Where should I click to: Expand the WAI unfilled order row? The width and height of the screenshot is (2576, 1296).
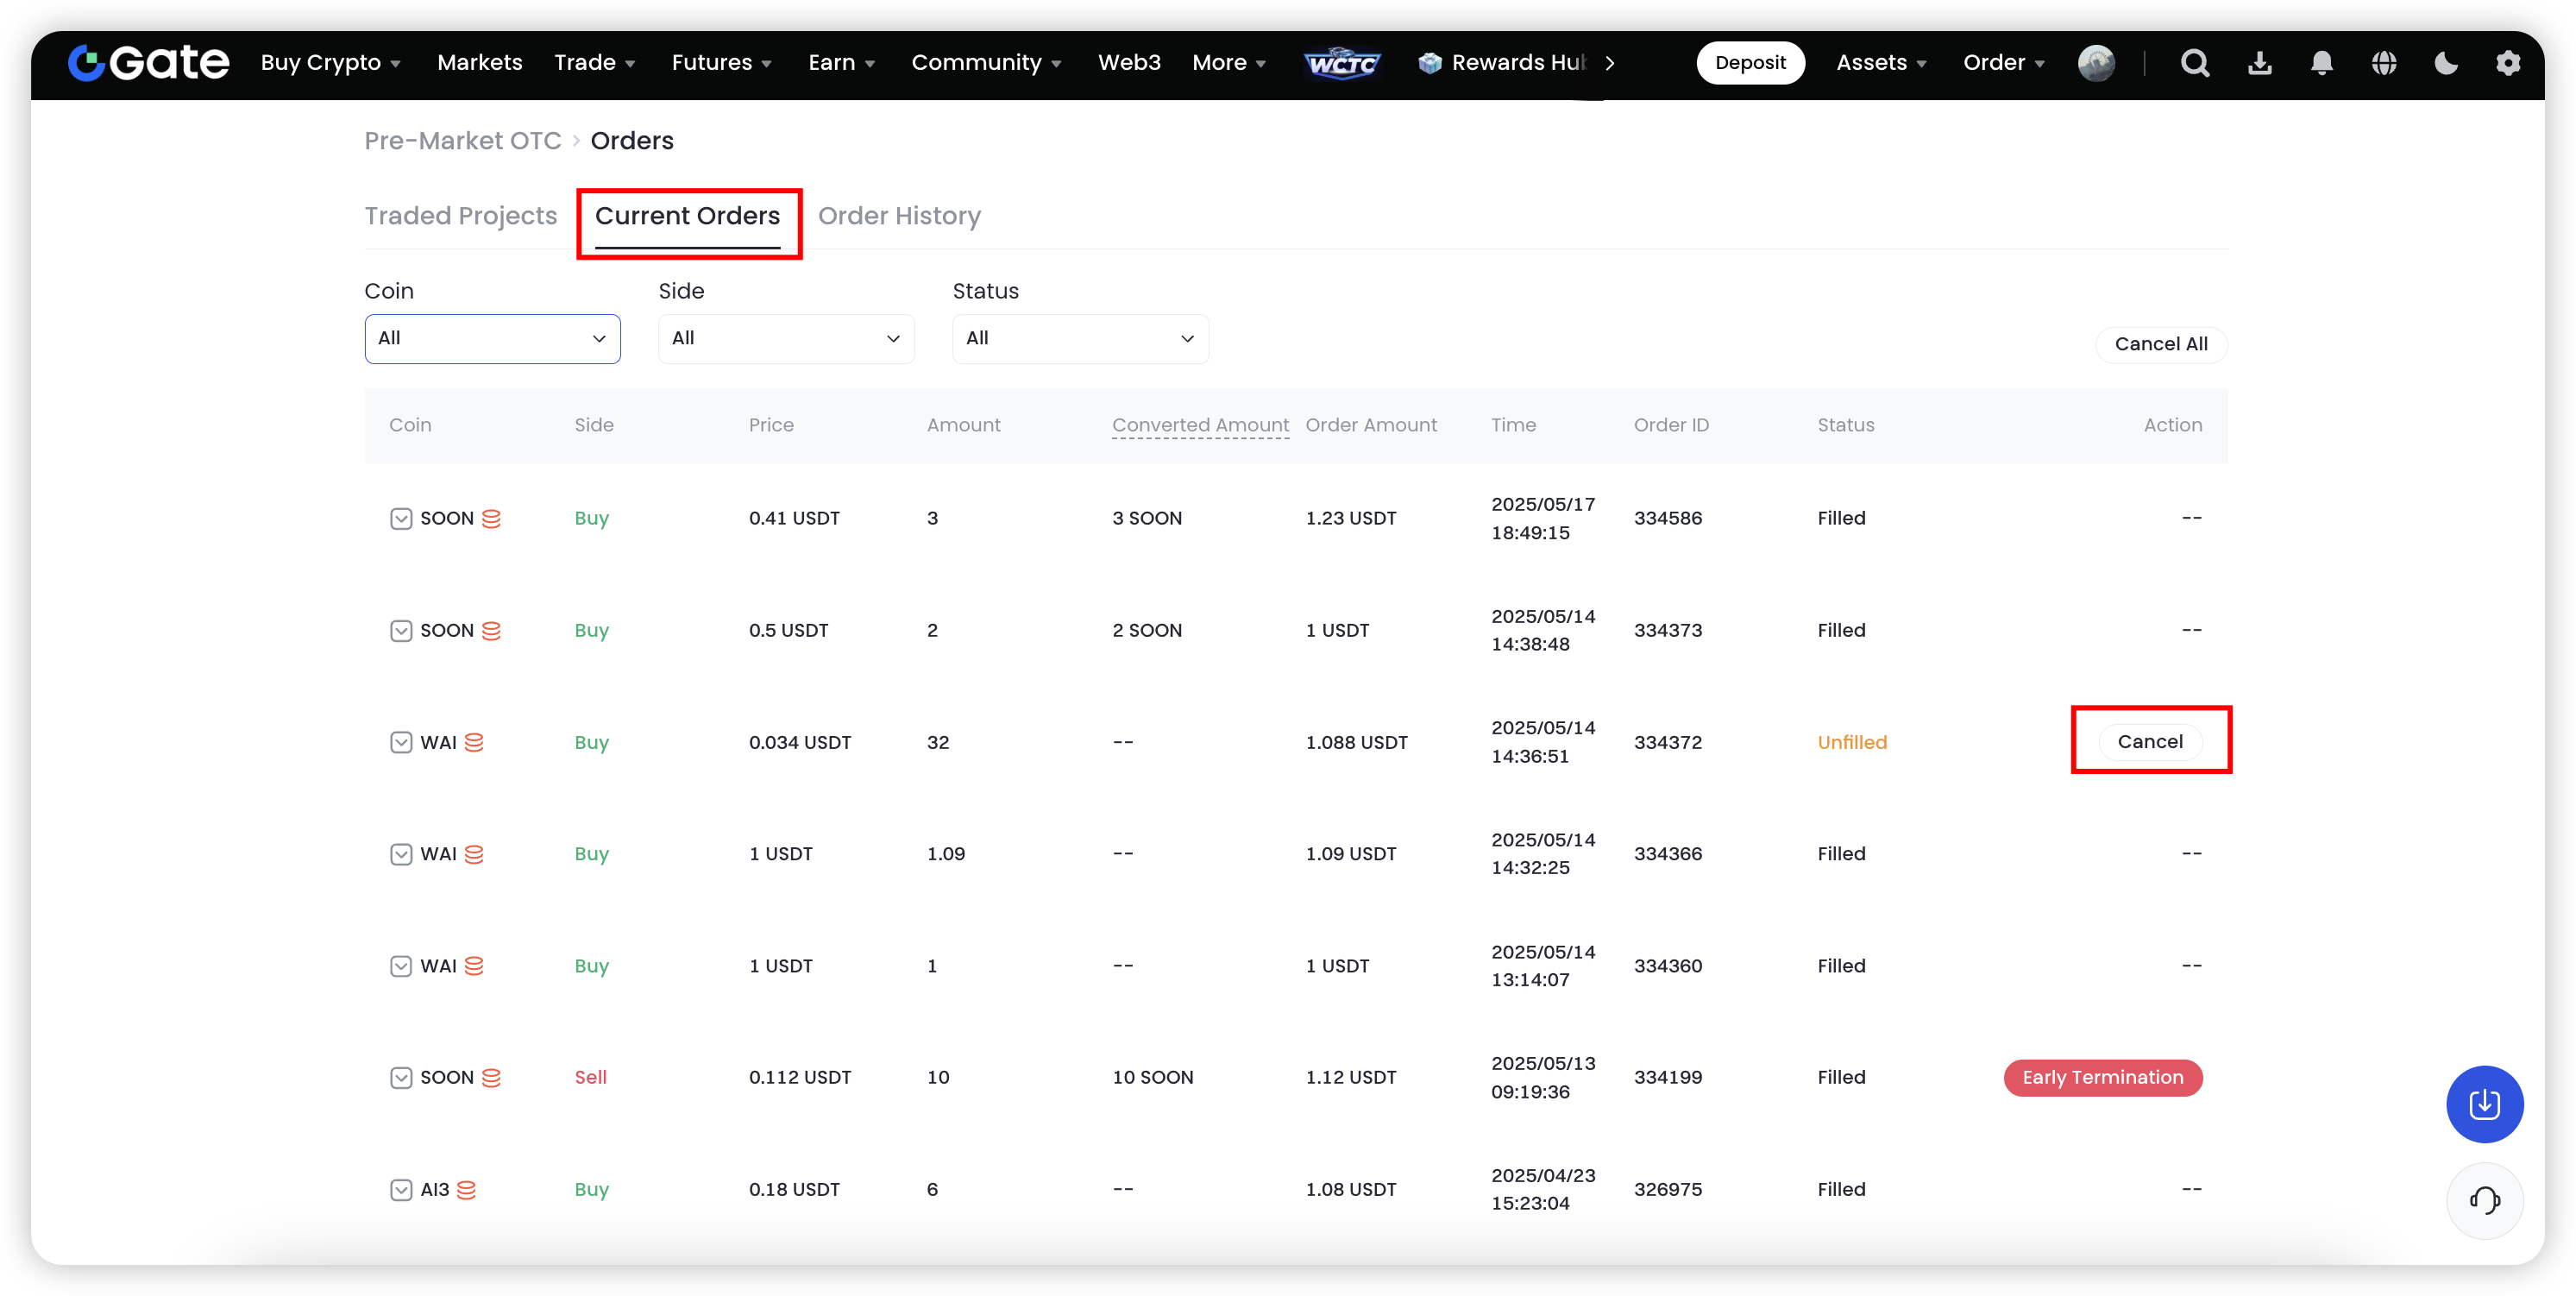[x=401, y=742]
